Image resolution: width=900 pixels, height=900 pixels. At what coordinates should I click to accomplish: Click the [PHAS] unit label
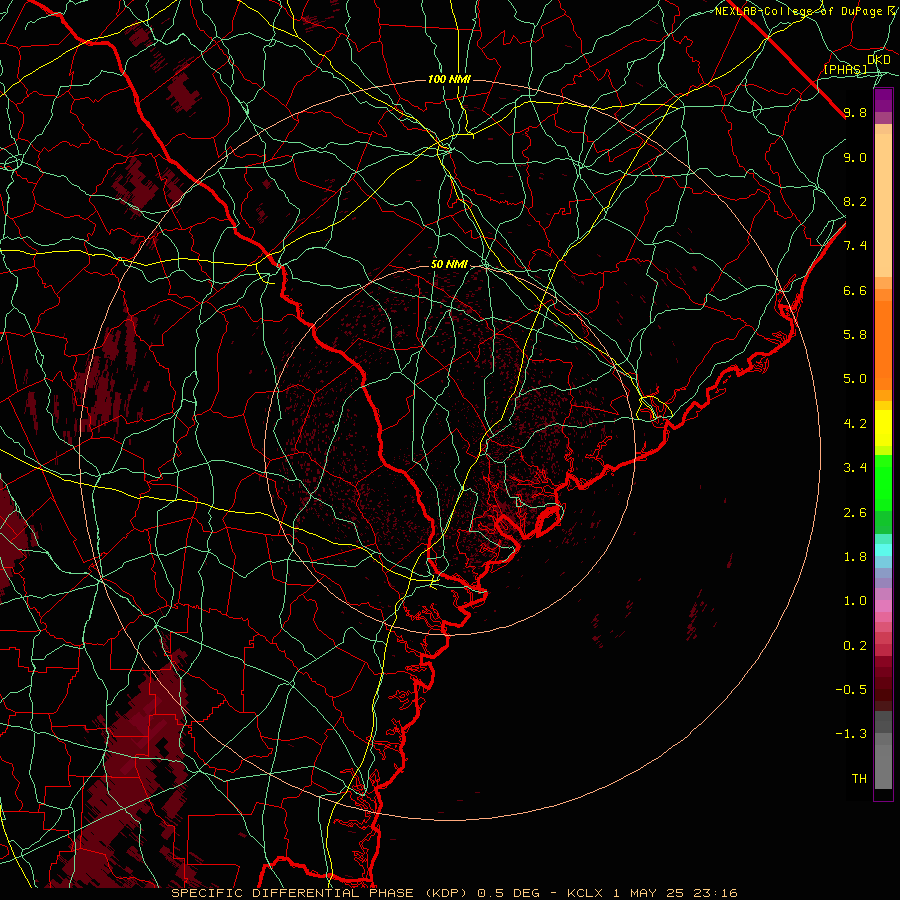click(x=845, y=69)
